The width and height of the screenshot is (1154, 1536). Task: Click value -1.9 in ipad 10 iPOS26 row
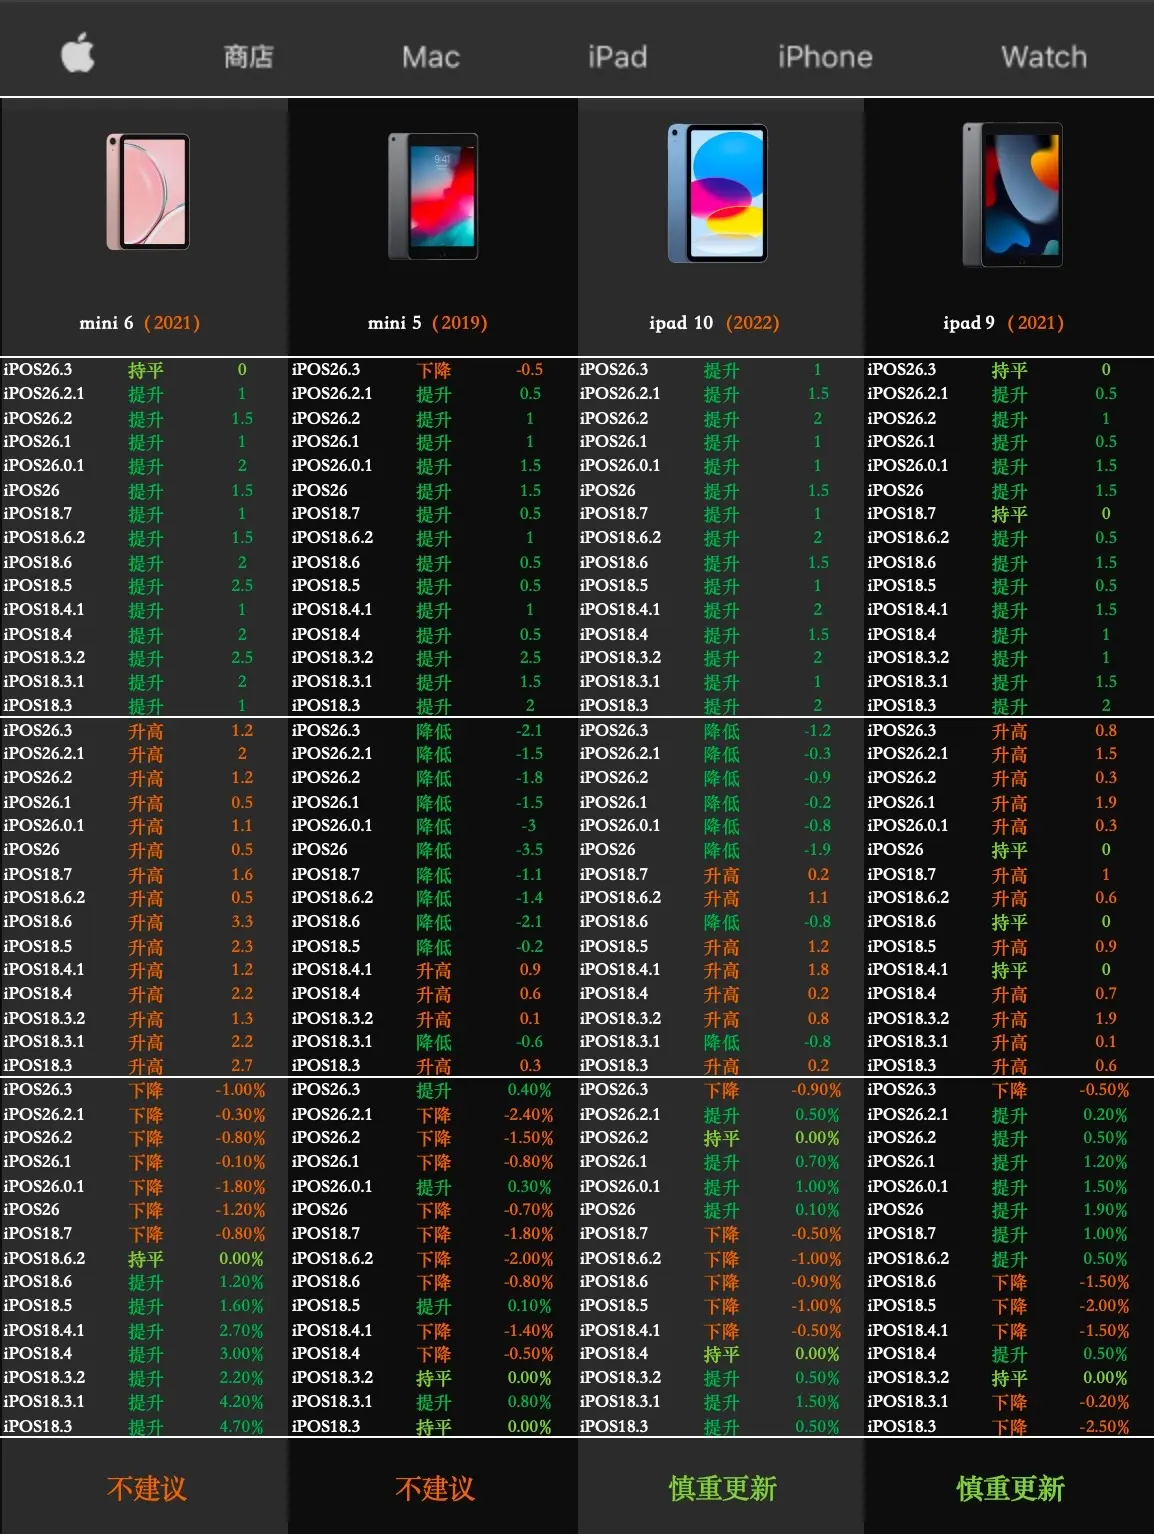coord(817,850)
